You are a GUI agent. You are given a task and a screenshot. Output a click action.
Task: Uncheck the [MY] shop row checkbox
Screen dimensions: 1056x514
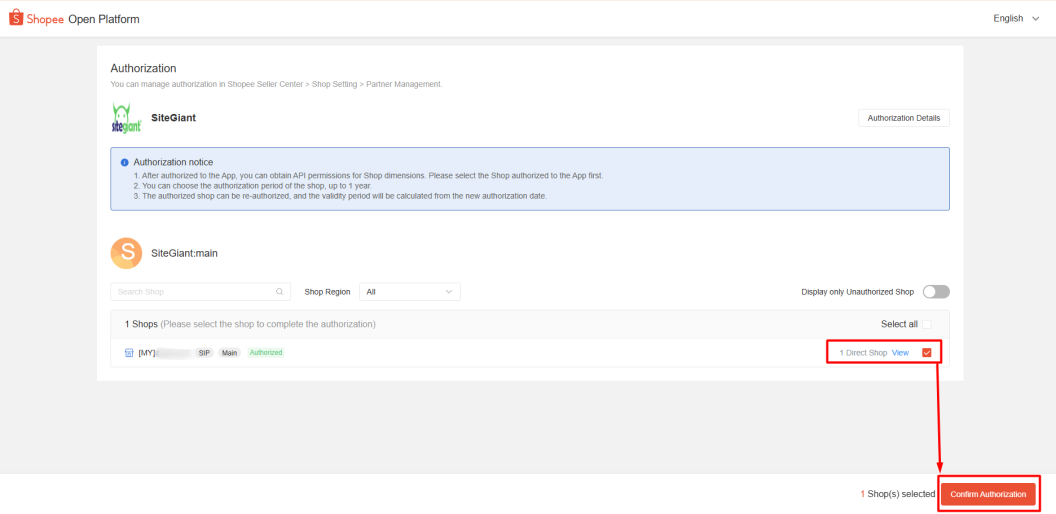pos(926,353)
